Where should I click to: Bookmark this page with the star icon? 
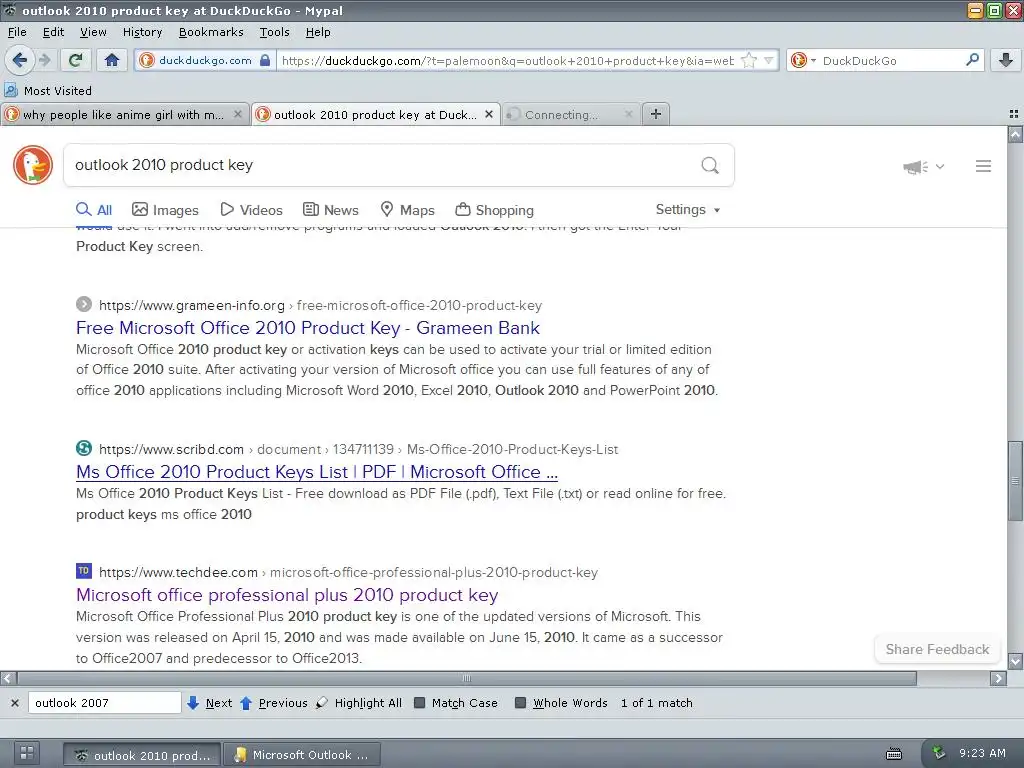pos(749,61)
